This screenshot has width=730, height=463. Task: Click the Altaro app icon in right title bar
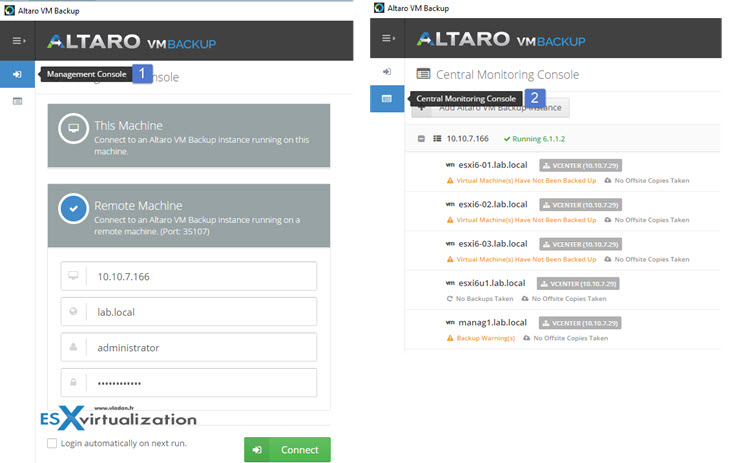379,7
